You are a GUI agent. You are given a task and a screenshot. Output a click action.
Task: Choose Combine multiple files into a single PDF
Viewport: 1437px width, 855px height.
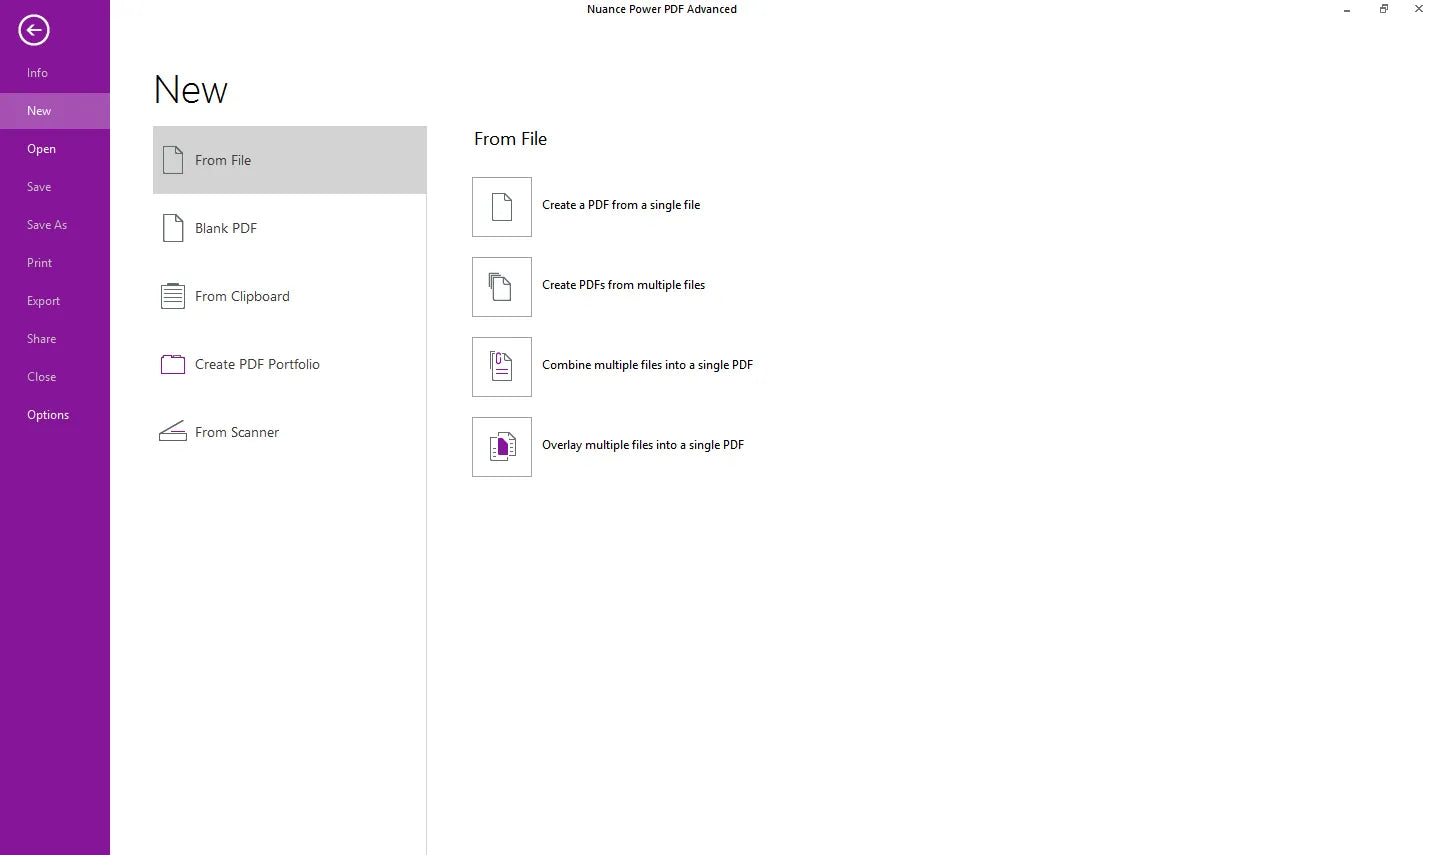click(647, 364)
